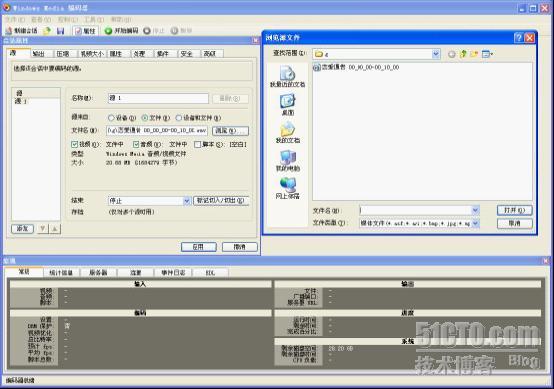Open the At end (结束) action dropdown
Viewport: 554px width, 389px height.
click(x=187, y=201)
